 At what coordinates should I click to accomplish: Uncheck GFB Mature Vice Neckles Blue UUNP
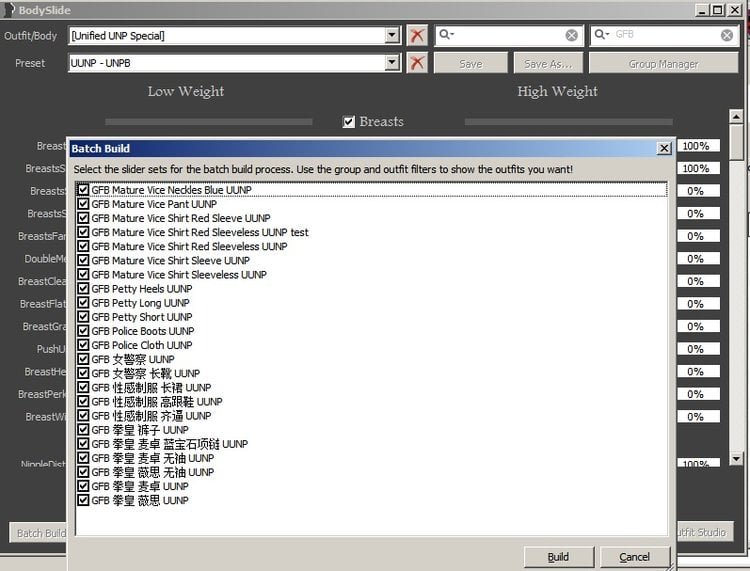(x=83, y=190)
